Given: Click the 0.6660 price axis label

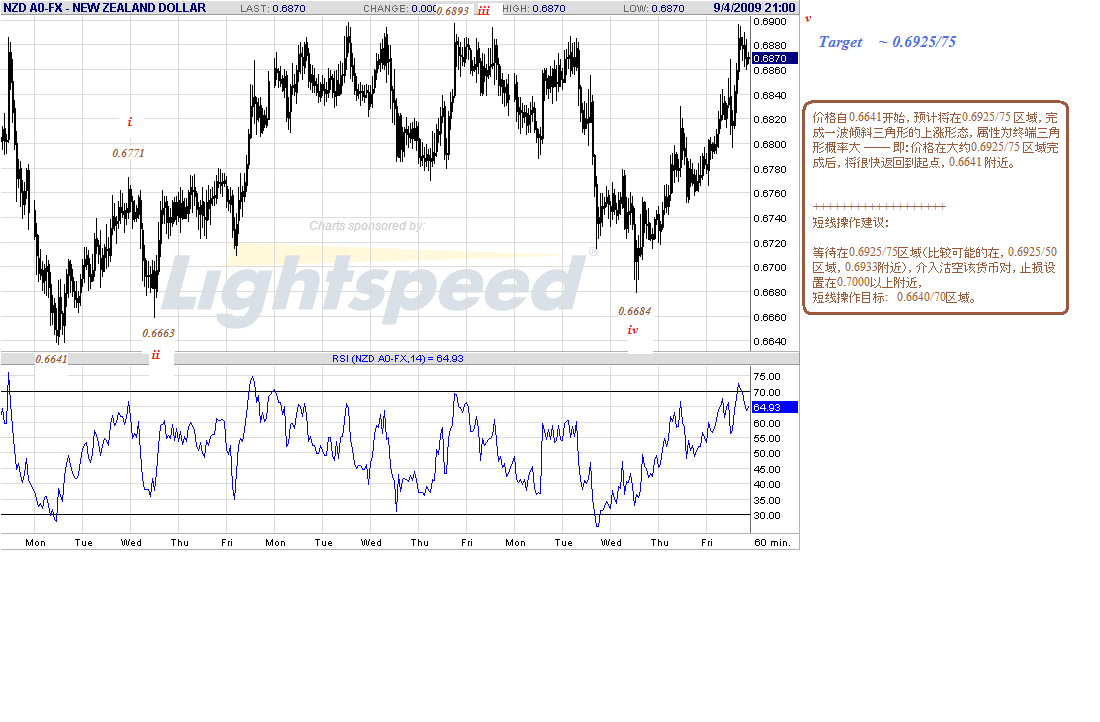Looking at the screenshot, I should (770, 317).
